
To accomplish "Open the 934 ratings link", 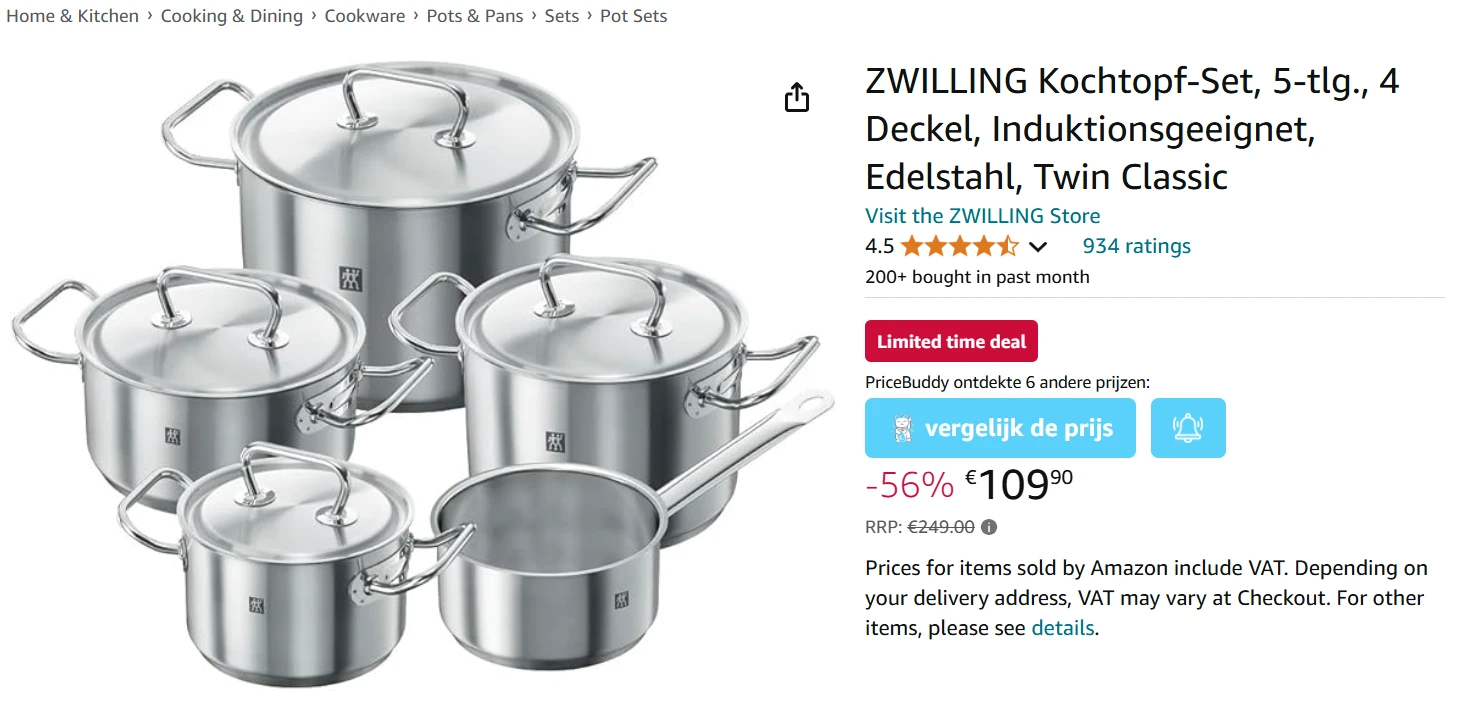I will (1136, 246).
